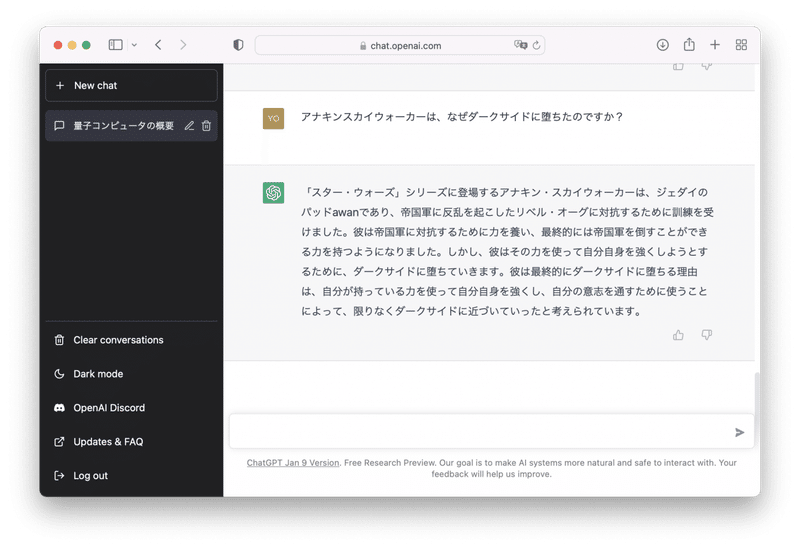Go back with the Safari back arrow
The width and height of the screenshot is (800, 549).
point(158,45)
